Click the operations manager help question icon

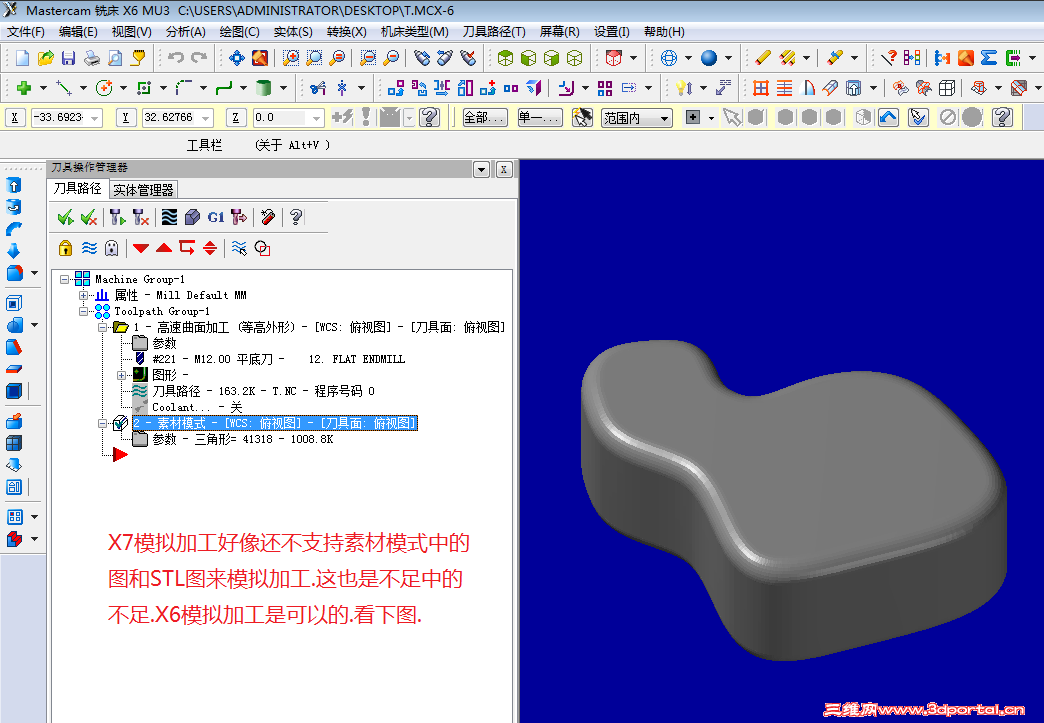296,217
